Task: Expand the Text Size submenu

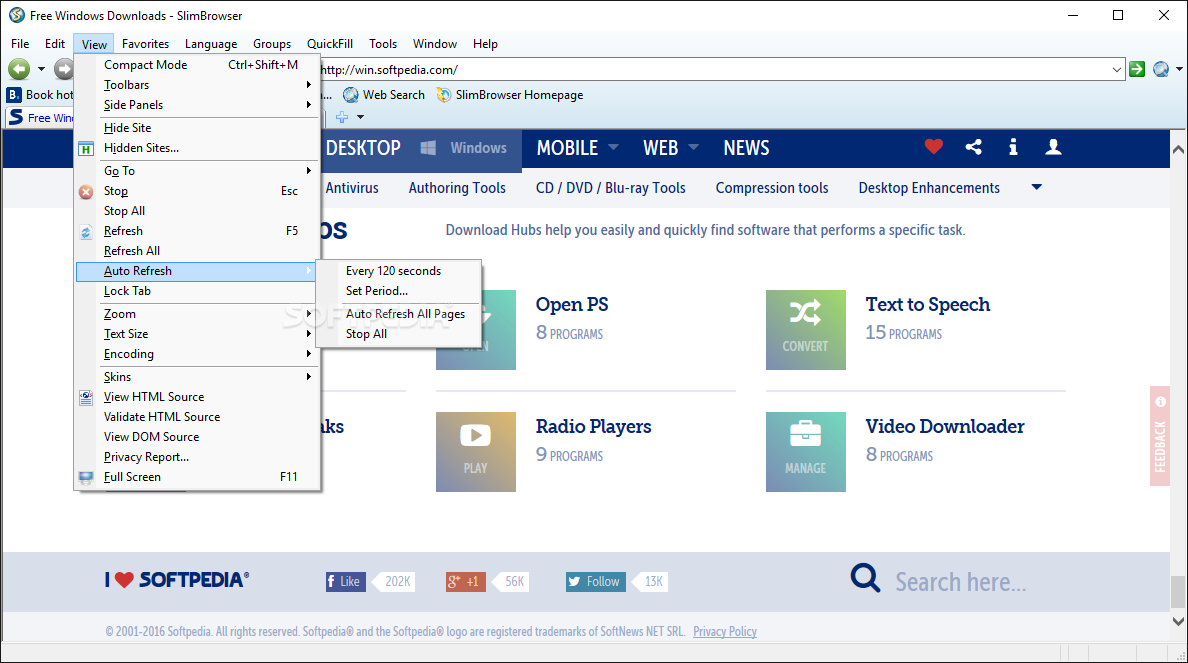Action: click(198, 333)
